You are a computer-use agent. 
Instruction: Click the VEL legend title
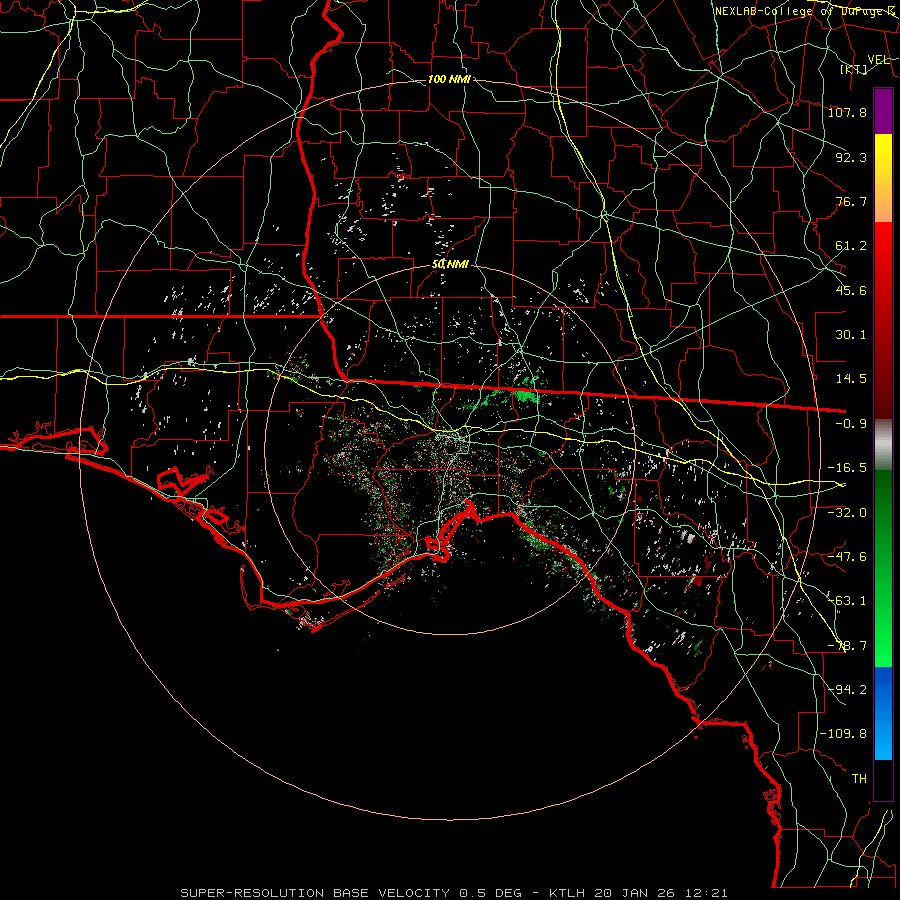878,60
